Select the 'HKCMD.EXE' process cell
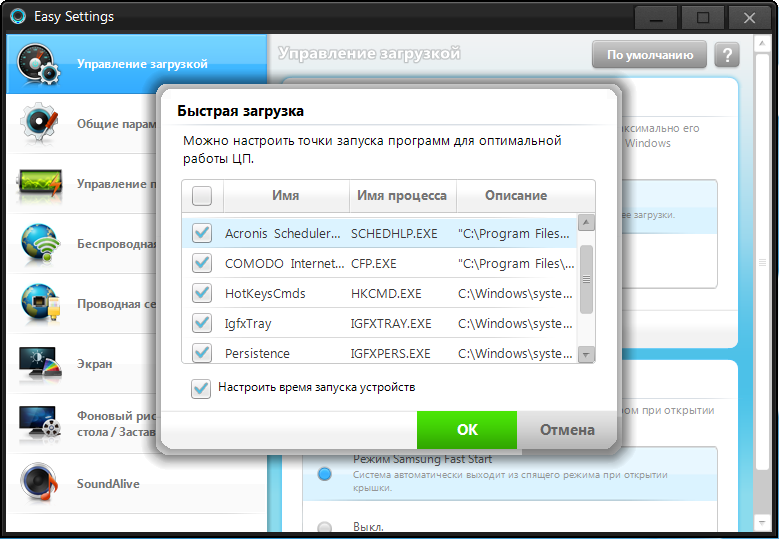 coord(386,294)
